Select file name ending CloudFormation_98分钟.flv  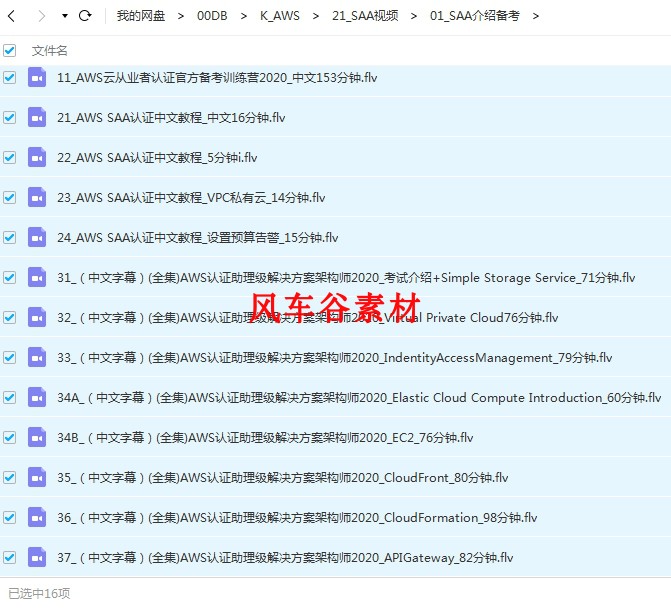(x=297, y=518)
